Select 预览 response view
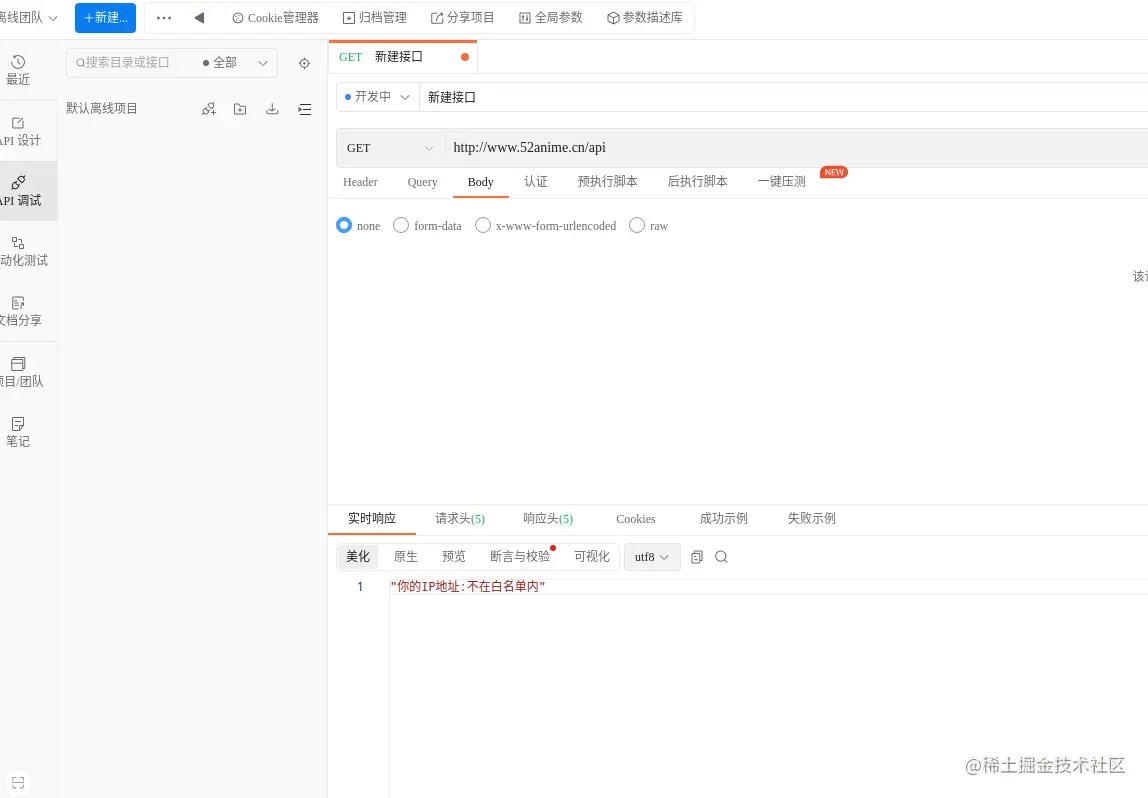 pos(454,556)
